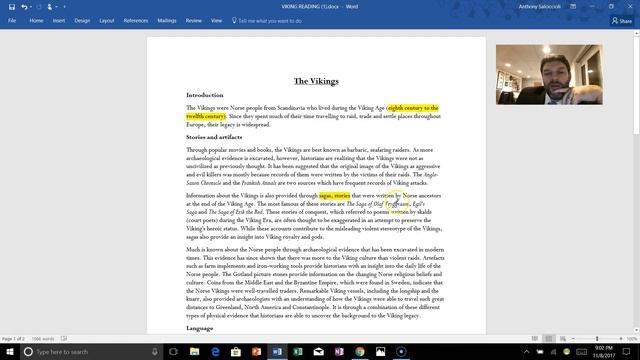Click highlighted text 'eighth century to the'
This screenshot has height=360, width=640.
[x=413, y=108]
